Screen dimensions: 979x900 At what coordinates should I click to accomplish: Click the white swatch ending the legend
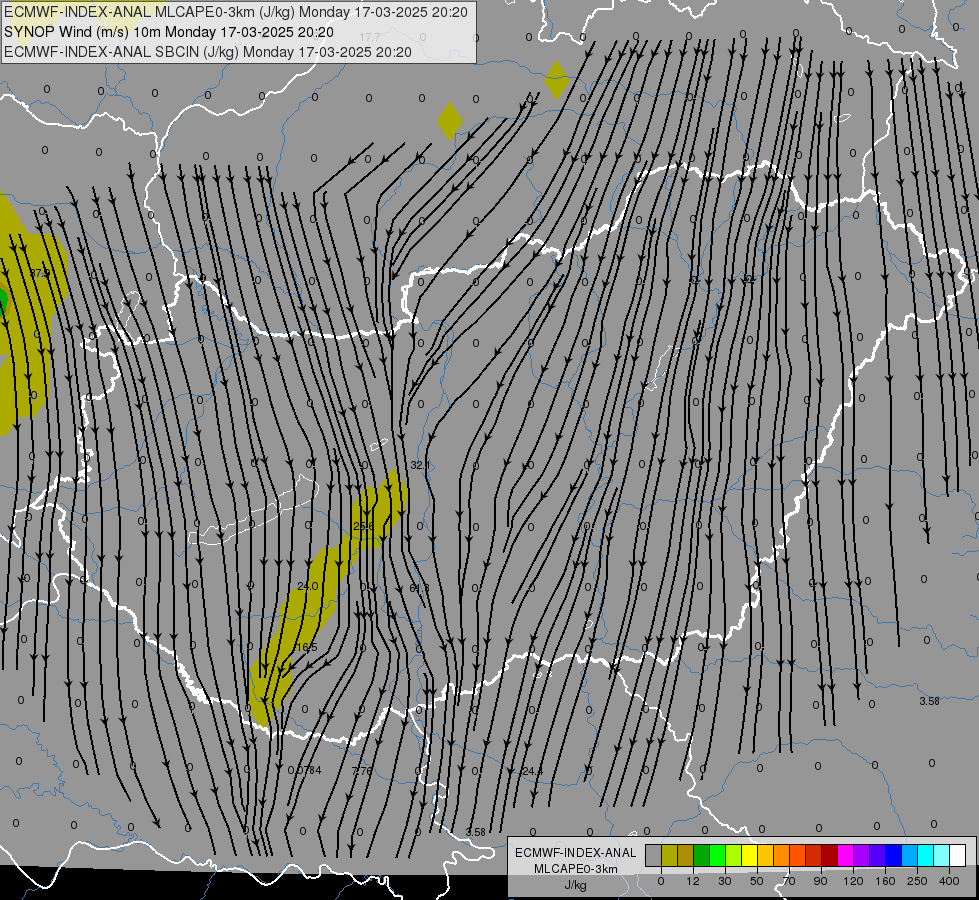pos(958,855)
